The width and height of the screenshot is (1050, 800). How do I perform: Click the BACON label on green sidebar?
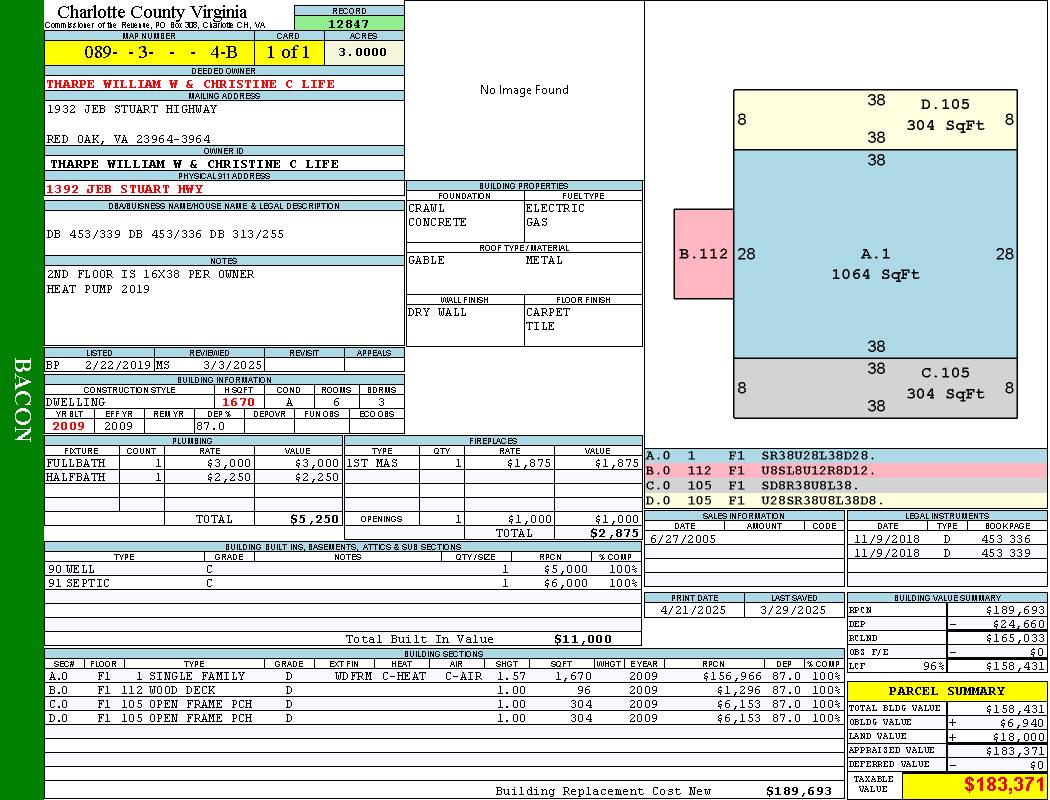(22, 400)
